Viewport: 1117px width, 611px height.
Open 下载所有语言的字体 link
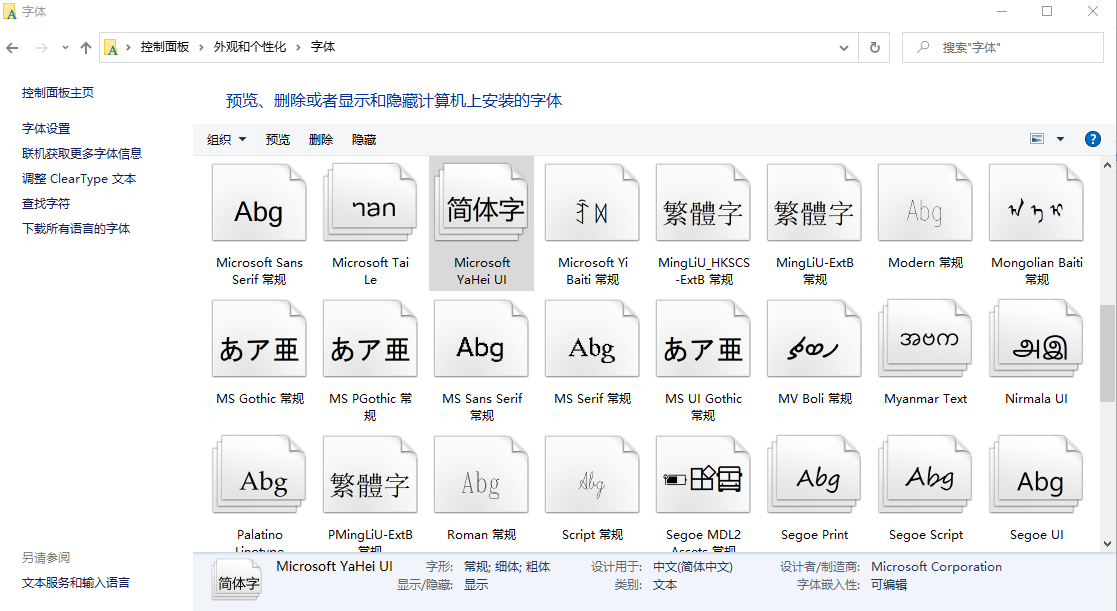76,229
